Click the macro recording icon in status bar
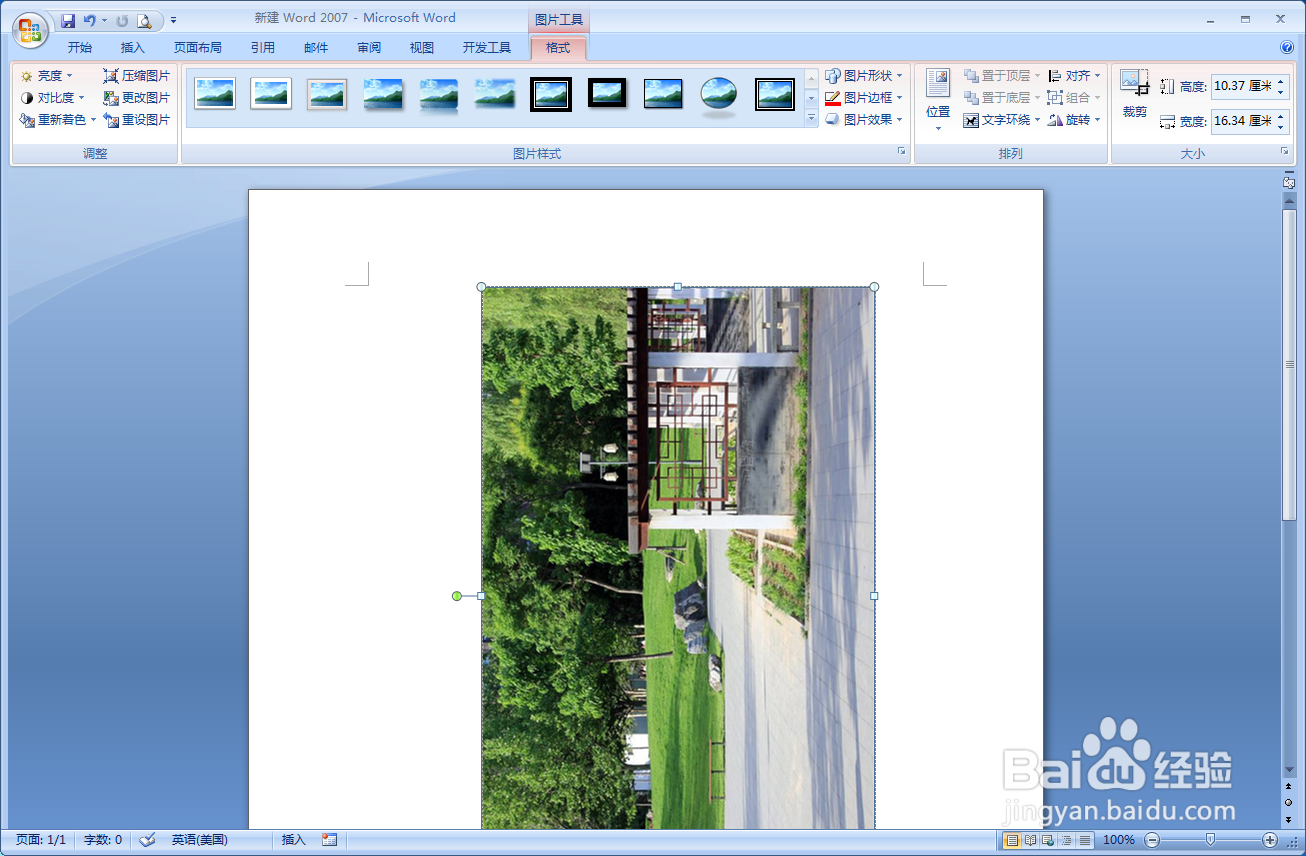 coord(330,840)
